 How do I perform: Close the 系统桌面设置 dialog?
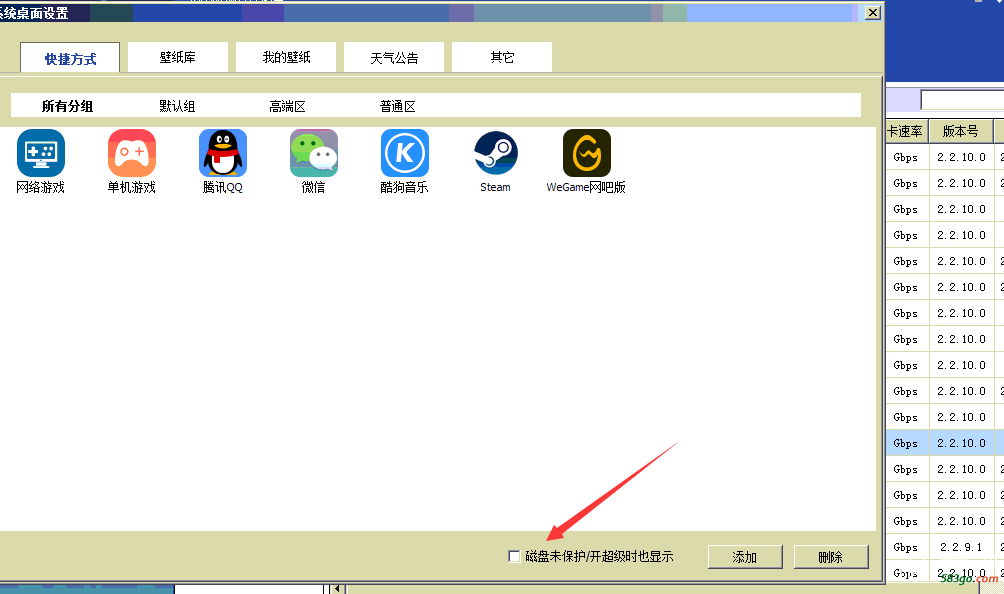tap(872, 13)
